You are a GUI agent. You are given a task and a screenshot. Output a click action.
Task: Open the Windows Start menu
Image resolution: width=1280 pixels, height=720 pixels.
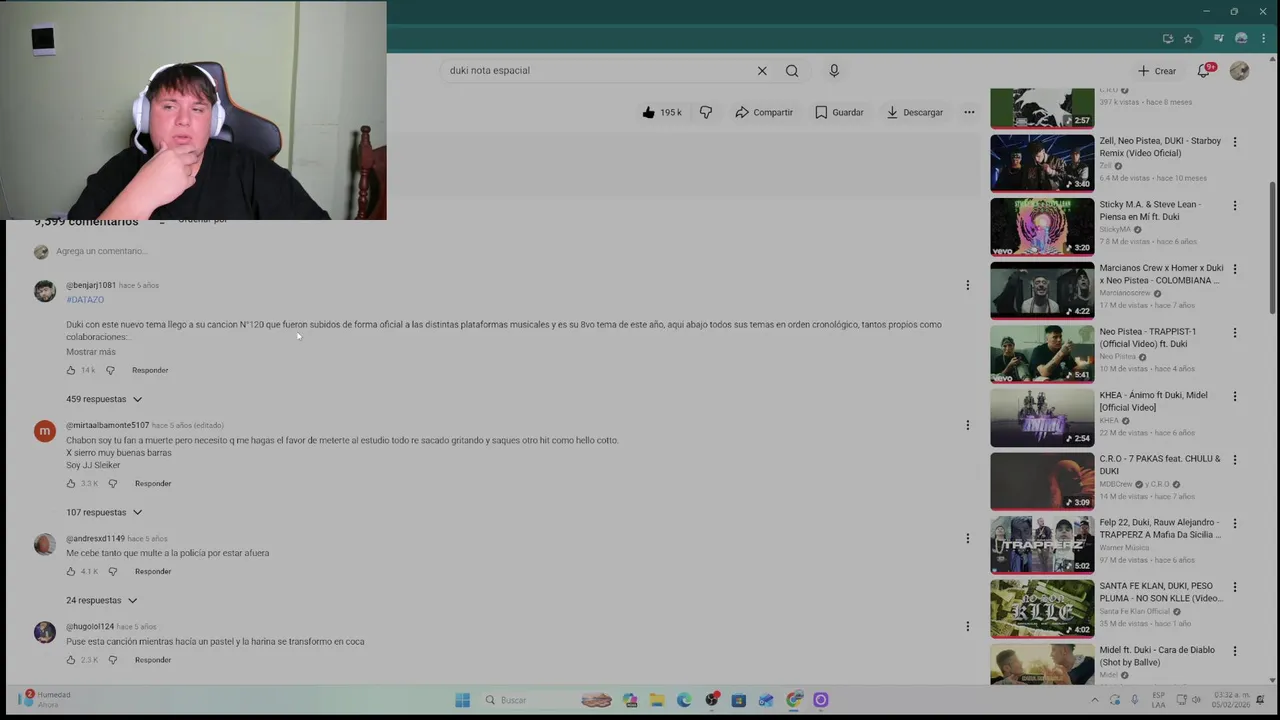click(462, 700)
